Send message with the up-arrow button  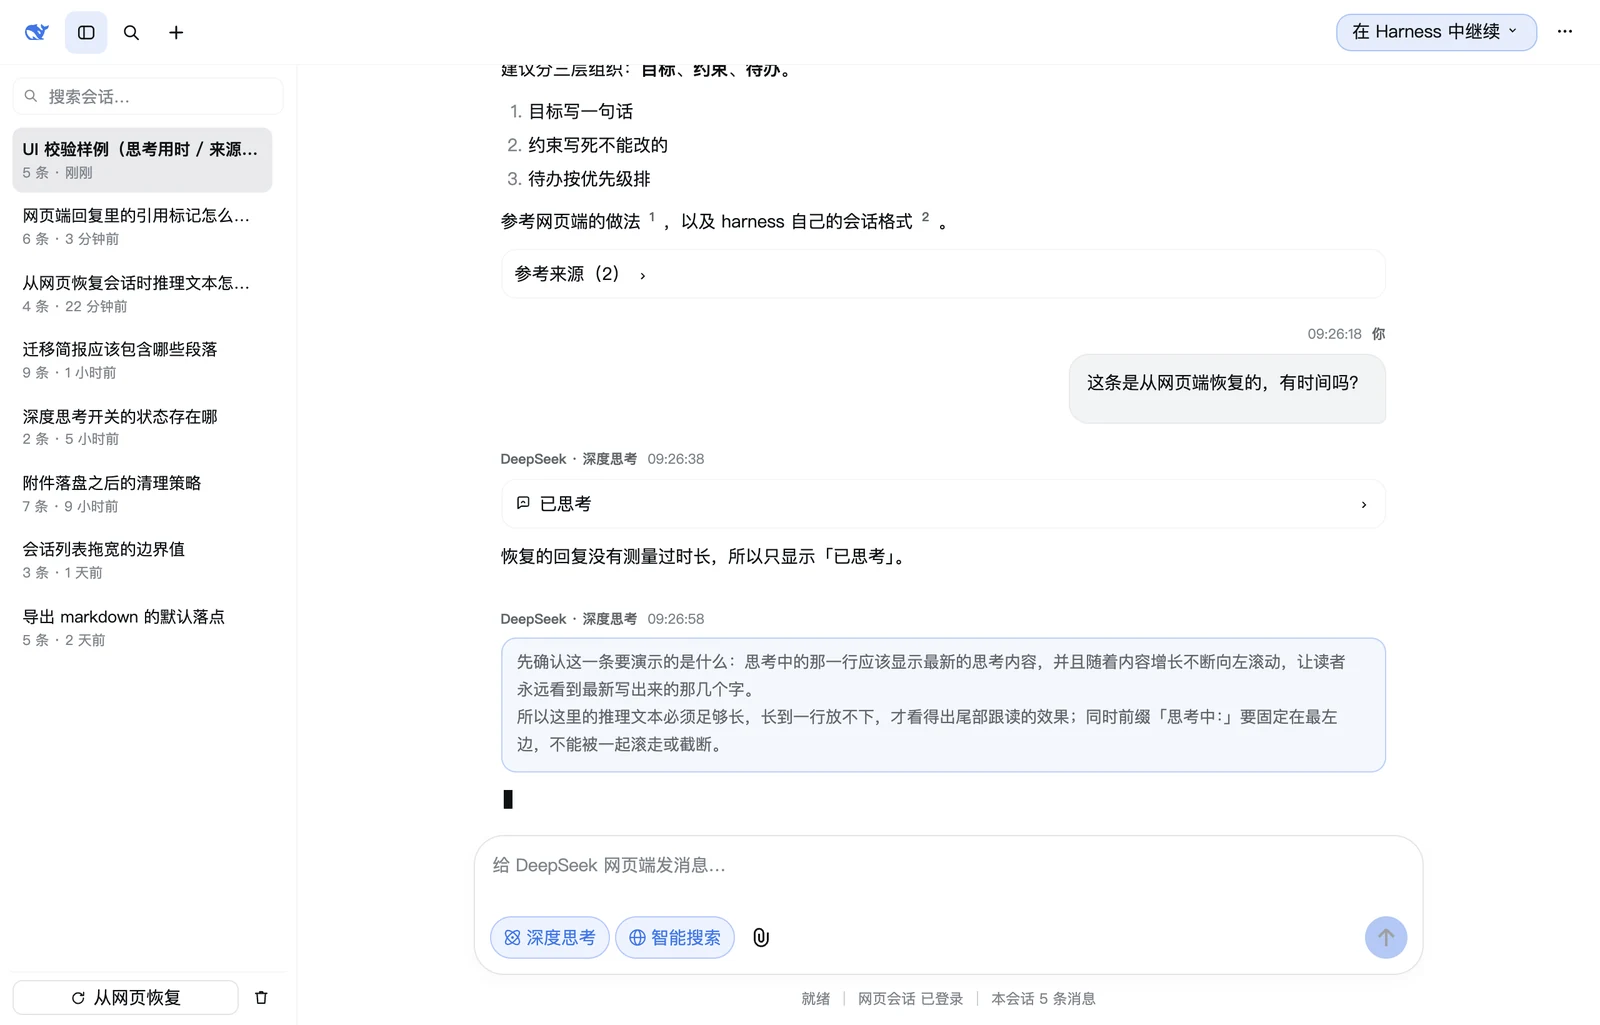(1386, 938)
